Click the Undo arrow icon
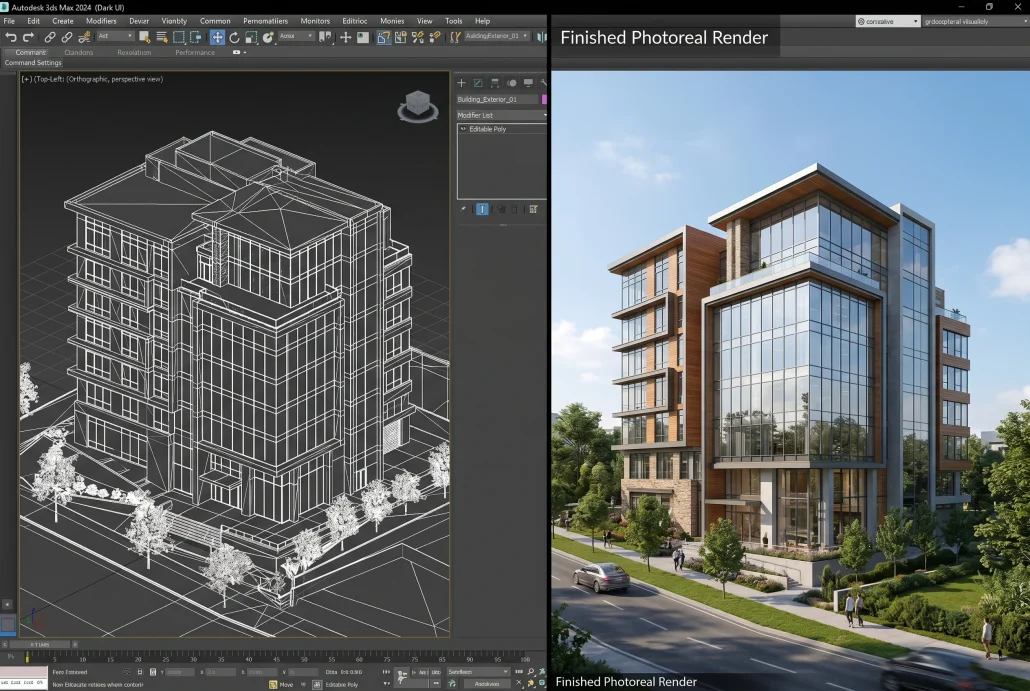The width and height of the screenshot is (1030, 691). pyautogui.click(x=11, y=37)
